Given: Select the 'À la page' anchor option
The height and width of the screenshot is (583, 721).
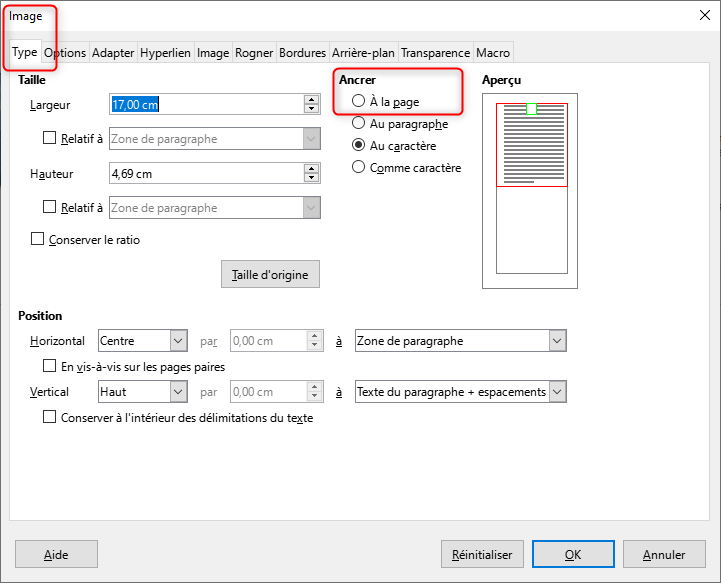Looking at the screenshot, I should pos(359,101).
